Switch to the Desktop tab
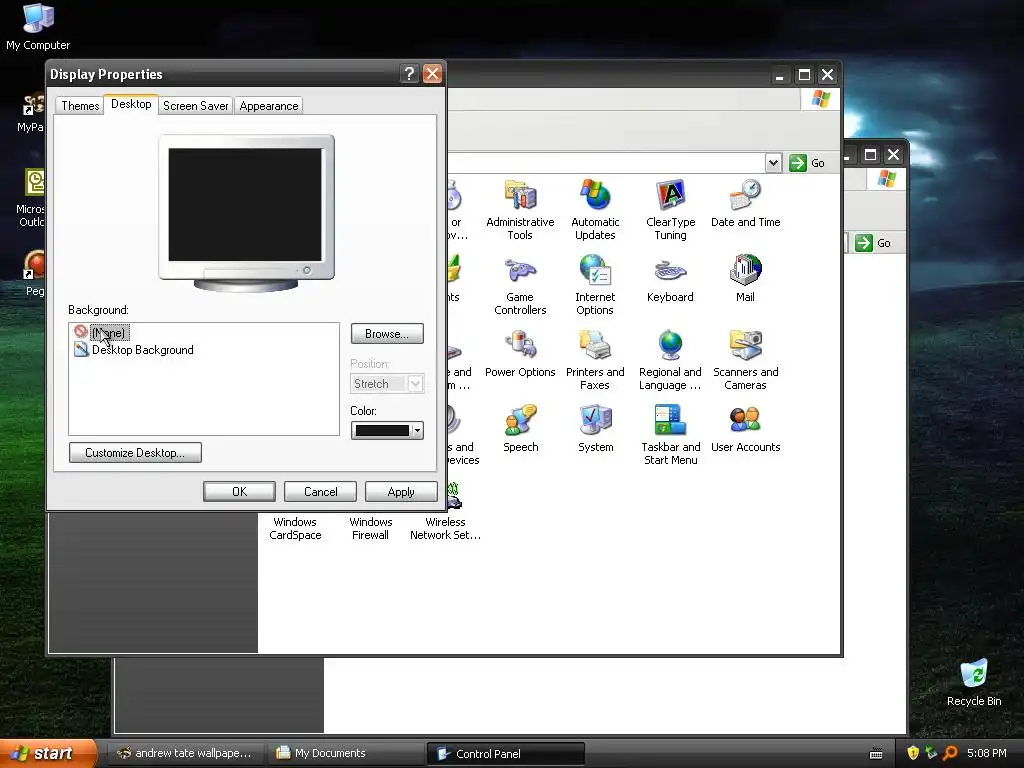The height and width of the screenshot is (768, 1024). click(x=131, y=104)
